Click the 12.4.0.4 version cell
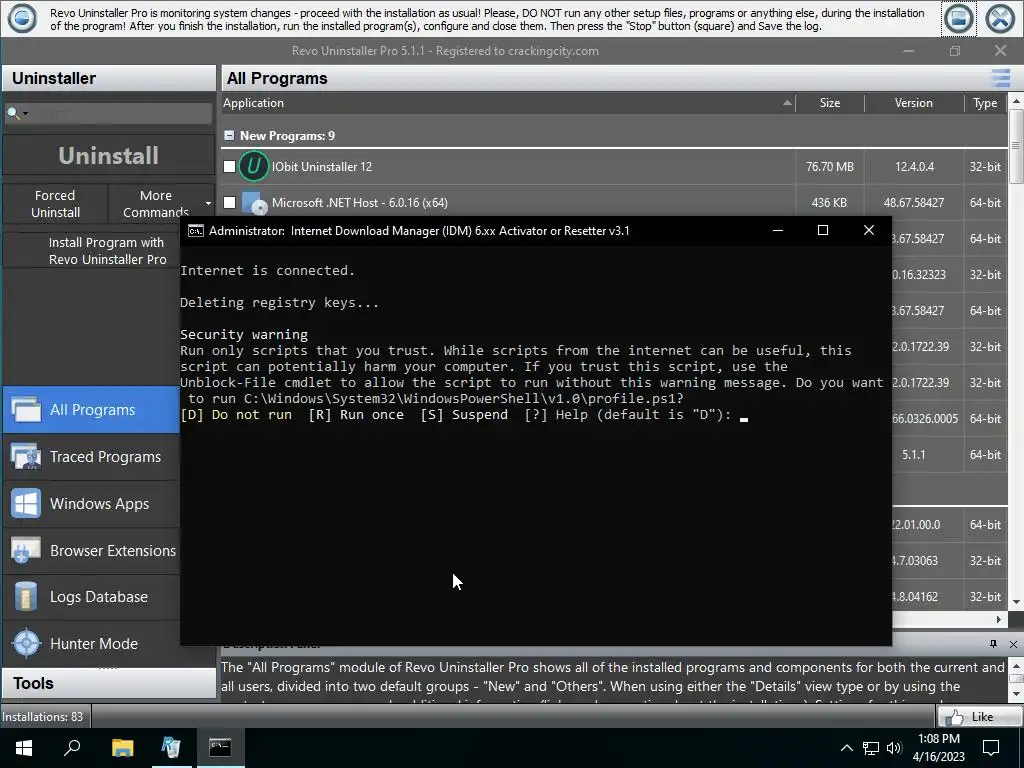The image size is (1024, 768). click(x=914, y=167)
